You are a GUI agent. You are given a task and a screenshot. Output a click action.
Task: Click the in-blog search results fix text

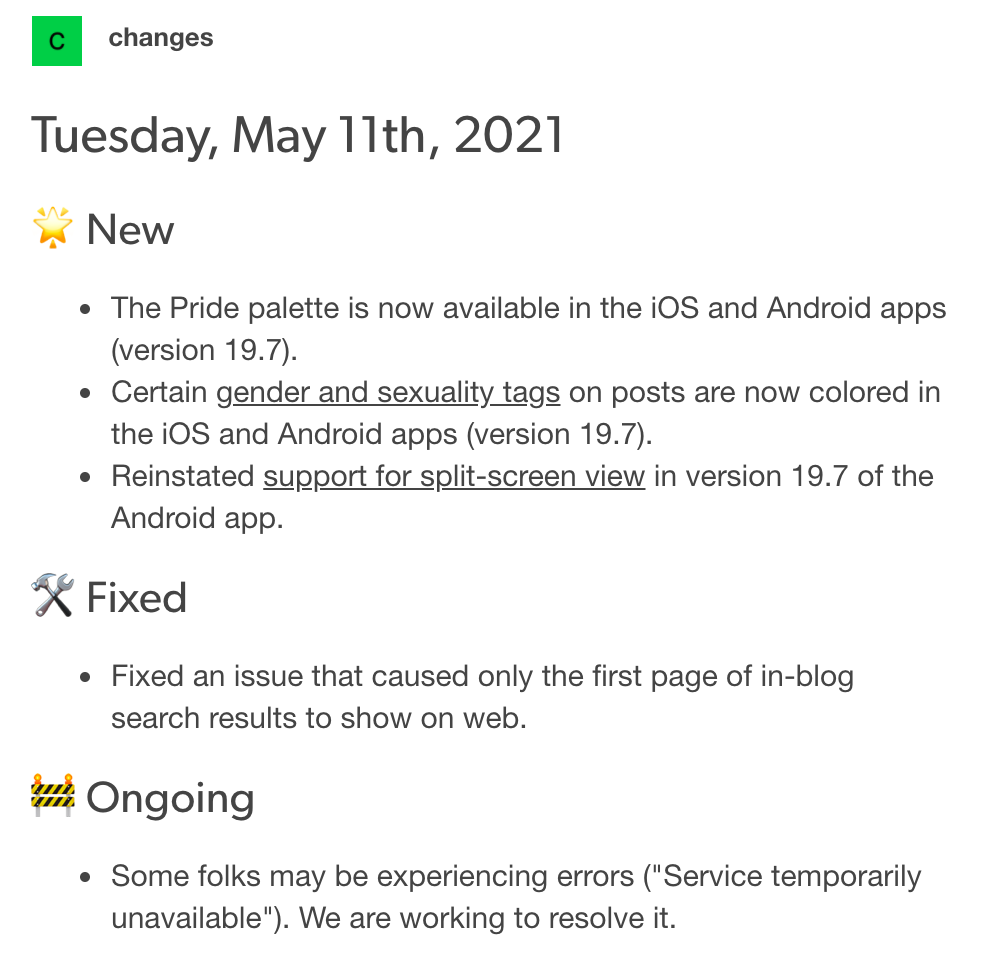[x=482, y=697]
